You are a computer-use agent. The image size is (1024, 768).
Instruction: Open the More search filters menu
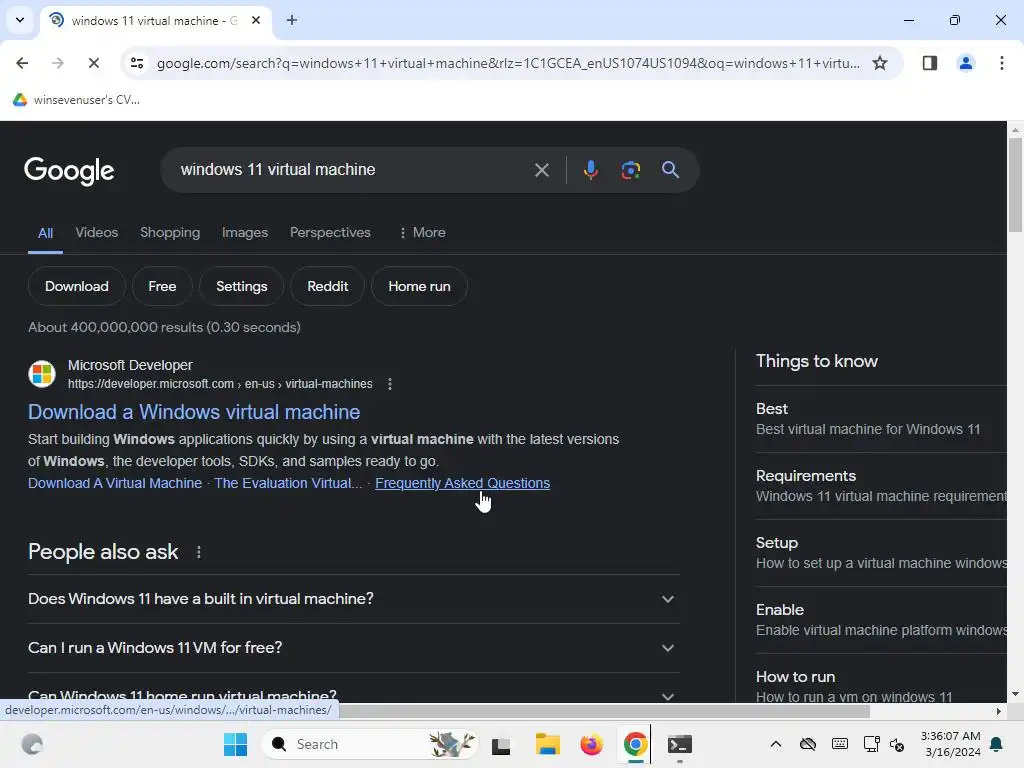pyautogui.click(x=422, y=232)
